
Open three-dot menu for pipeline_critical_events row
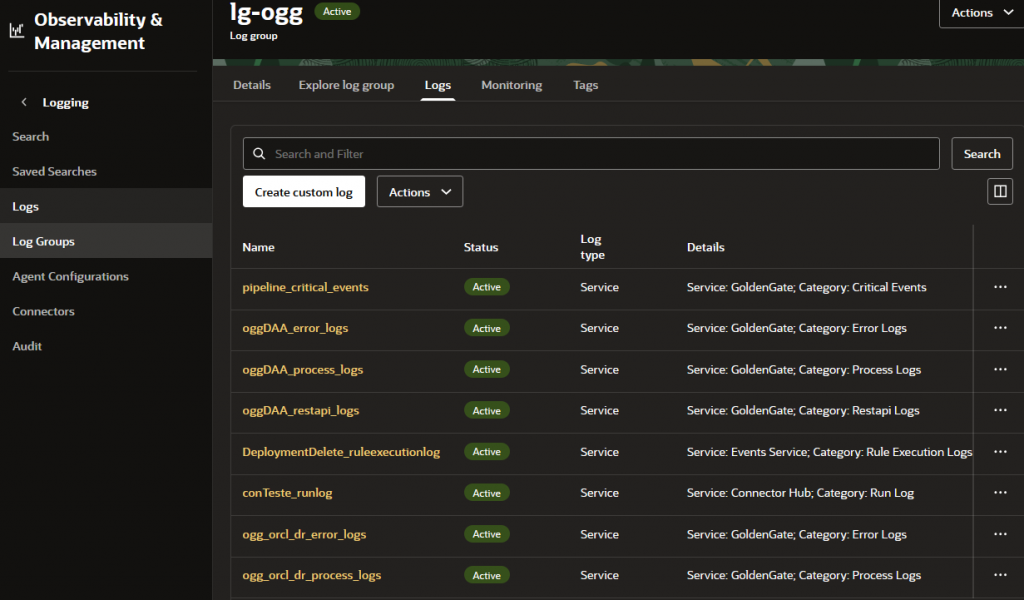coord(999,287)
